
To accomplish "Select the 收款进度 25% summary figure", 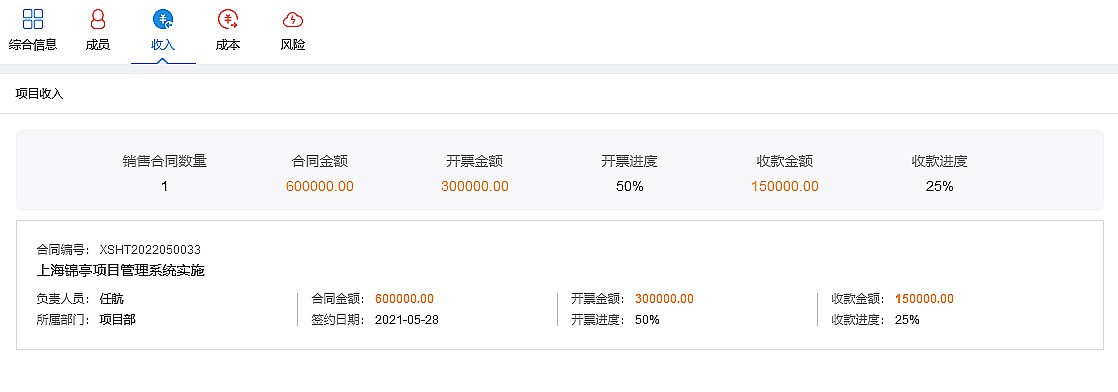I will click(x=940, y=187).
